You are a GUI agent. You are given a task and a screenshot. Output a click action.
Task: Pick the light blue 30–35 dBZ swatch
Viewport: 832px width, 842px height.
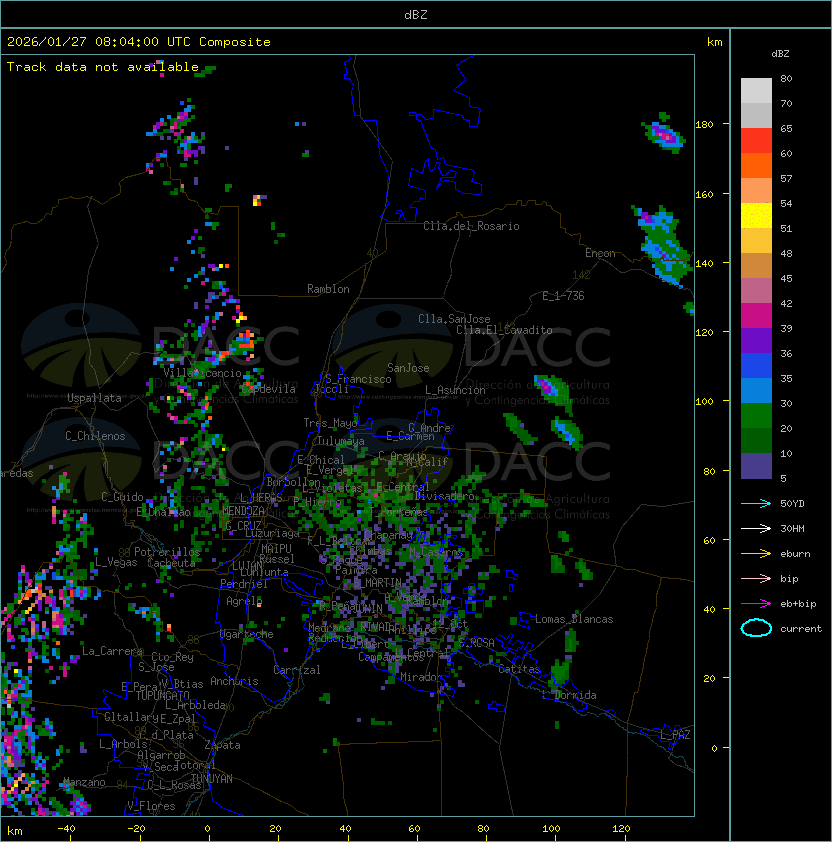tap(756, 390)
